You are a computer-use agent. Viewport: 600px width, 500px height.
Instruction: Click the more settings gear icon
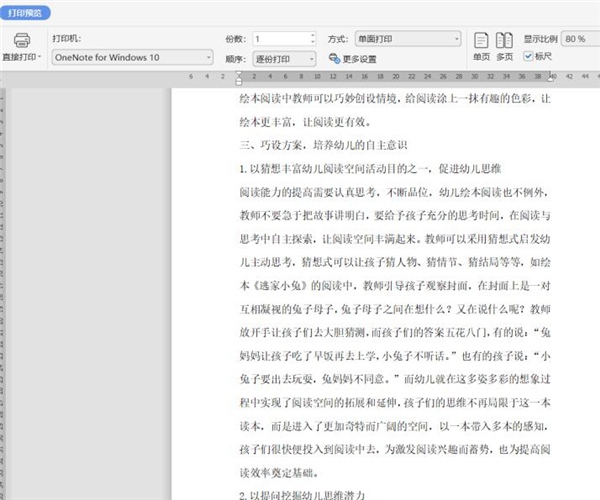pos(335,58)
